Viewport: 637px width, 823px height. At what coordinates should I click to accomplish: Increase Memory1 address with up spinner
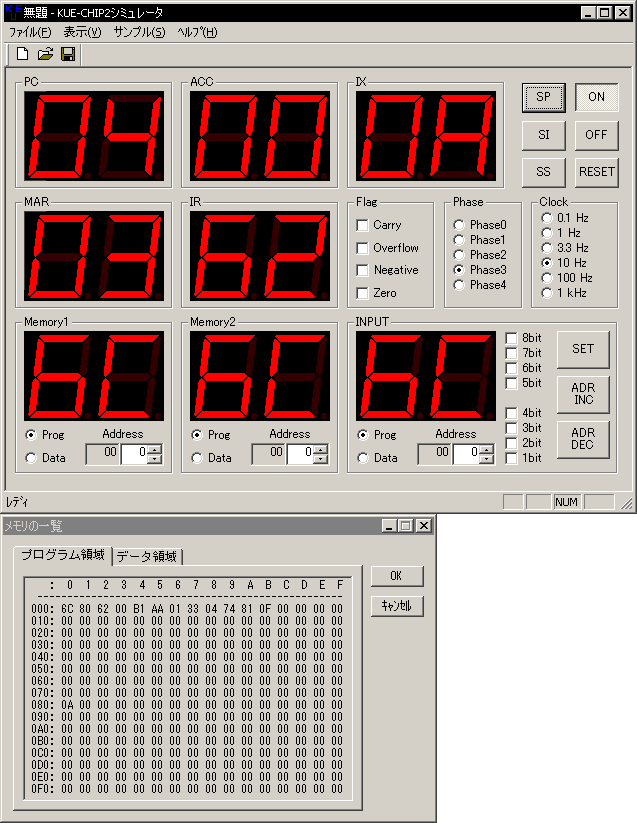154,449
